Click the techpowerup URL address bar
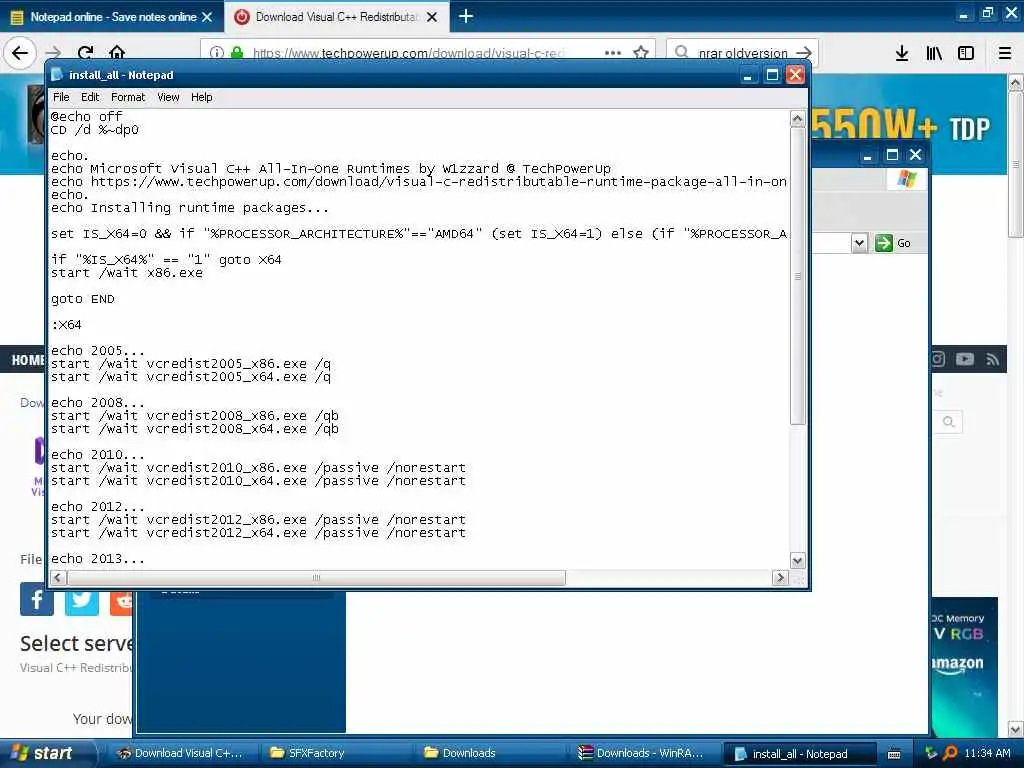 (x=409, y=53)
